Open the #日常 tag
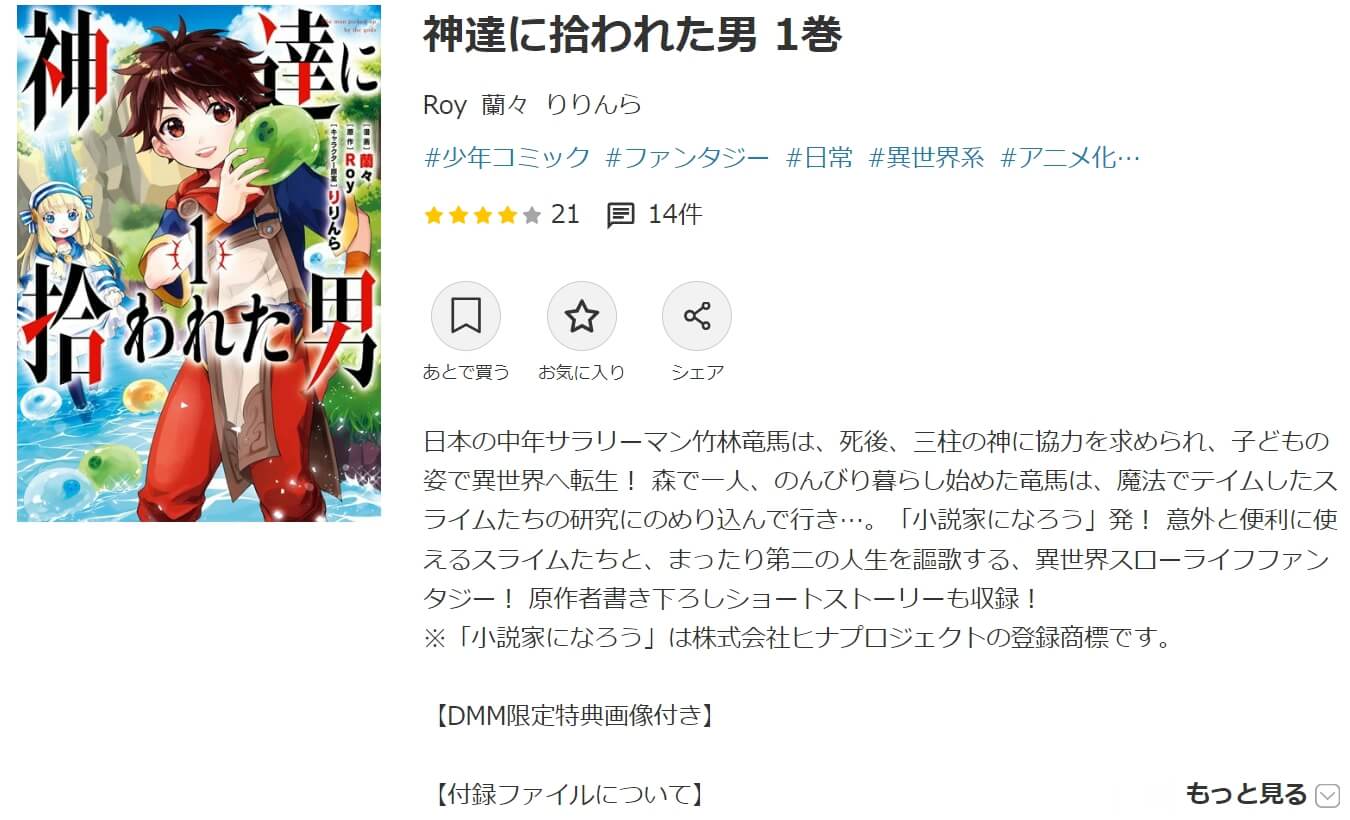 820,157
